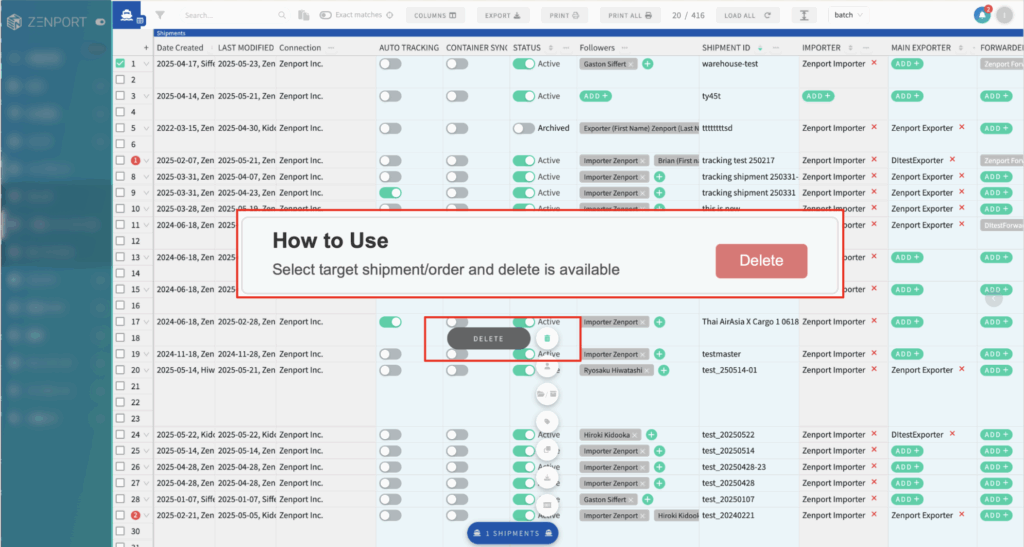
Task: Click the Shipments ship icon tab
Action: point(126,15)
